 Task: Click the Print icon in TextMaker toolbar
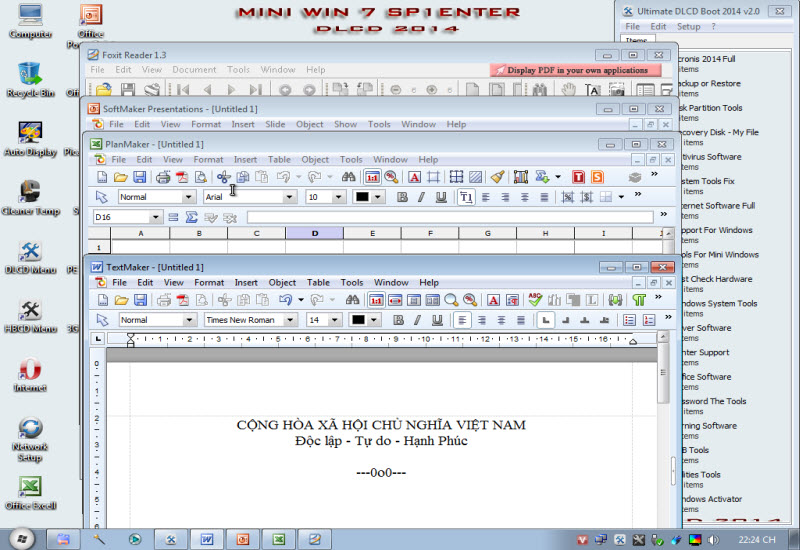pos(164,300)
